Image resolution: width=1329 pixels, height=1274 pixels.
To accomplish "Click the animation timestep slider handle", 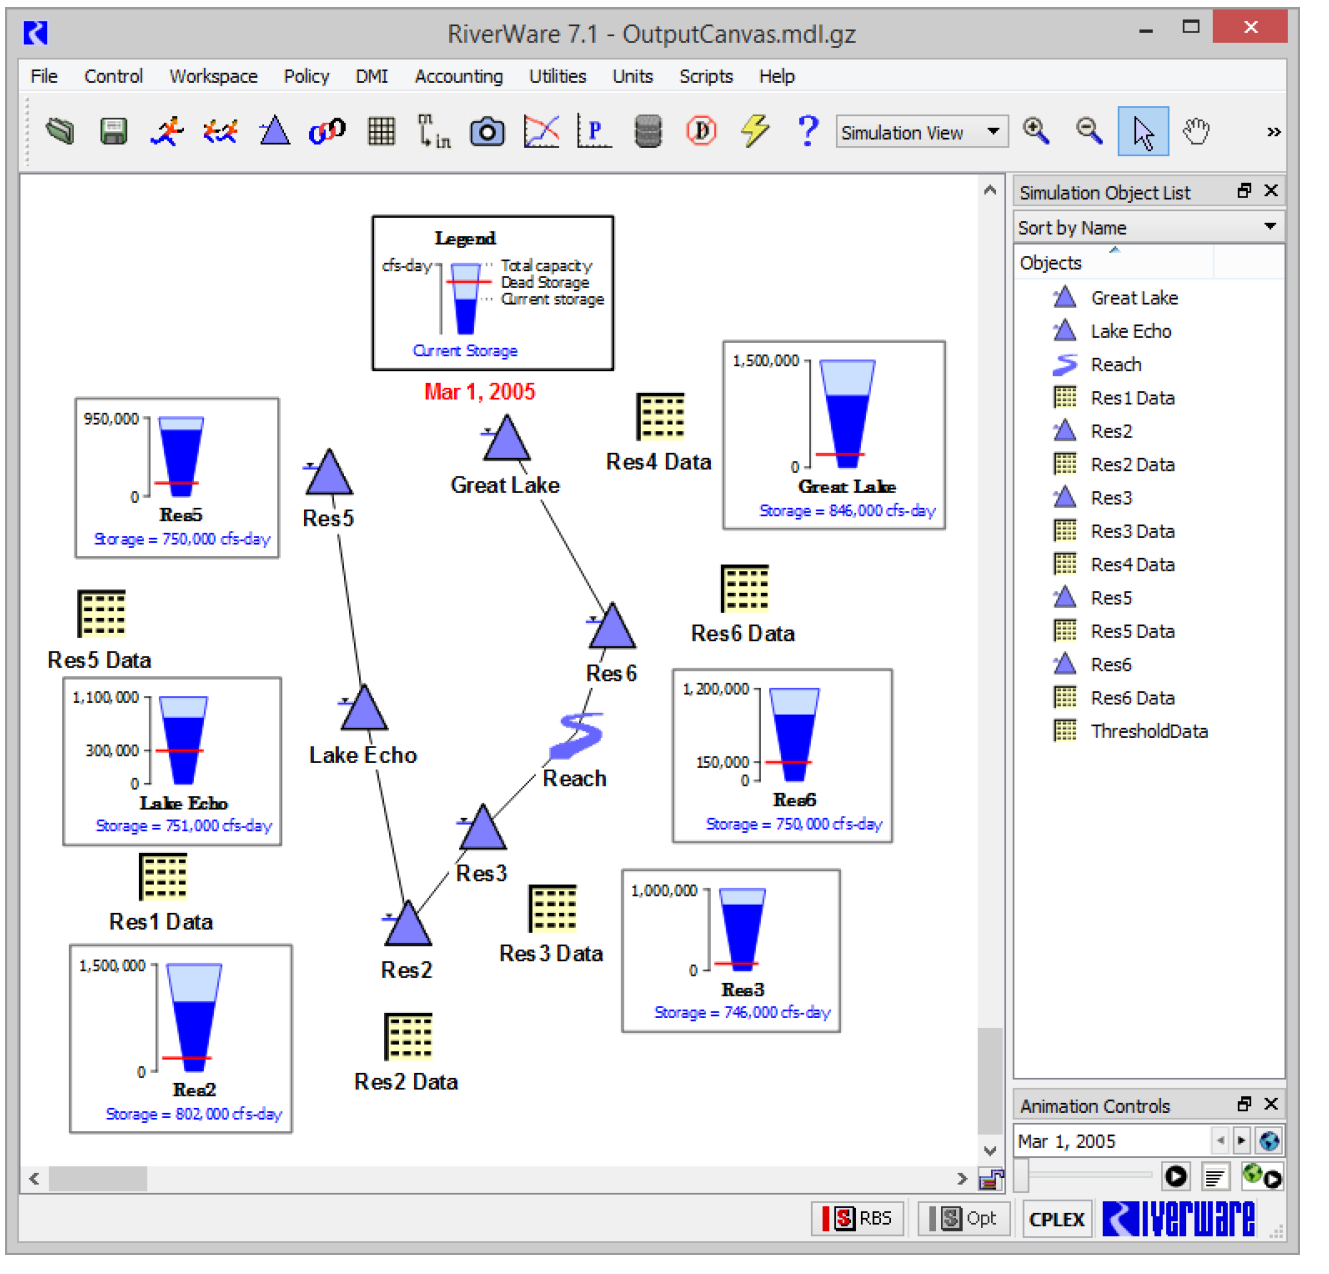I will 1021,1175.
